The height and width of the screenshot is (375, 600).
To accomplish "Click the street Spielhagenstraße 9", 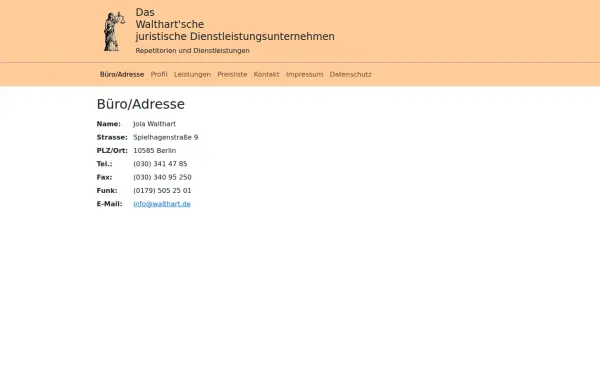I will pyautogui.click(x=166, y=137).
